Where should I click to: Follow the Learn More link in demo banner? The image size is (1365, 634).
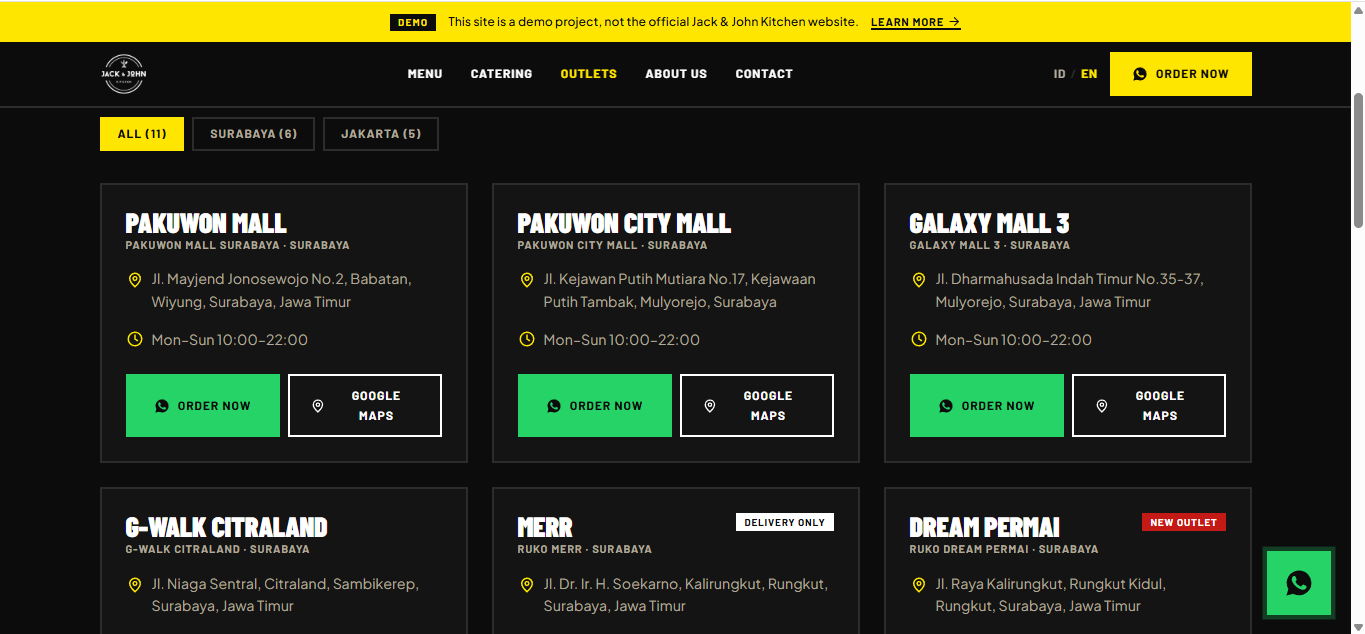point(915,22)
